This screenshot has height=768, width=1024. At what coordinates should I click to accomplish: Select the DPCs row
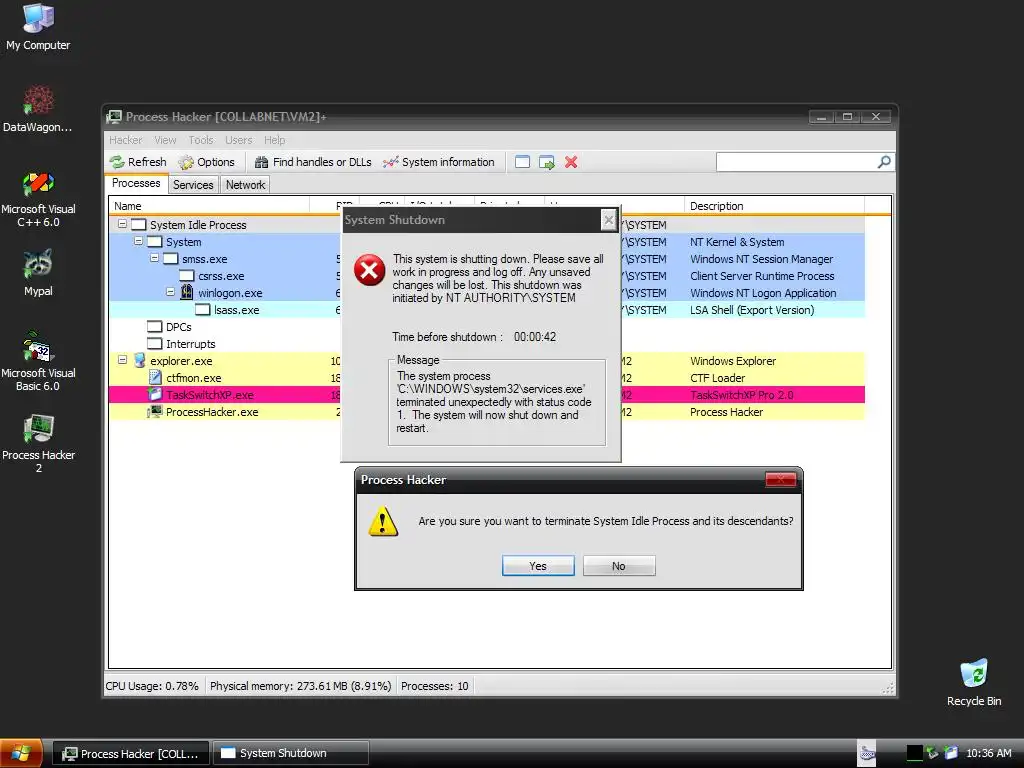coord(487,327)
